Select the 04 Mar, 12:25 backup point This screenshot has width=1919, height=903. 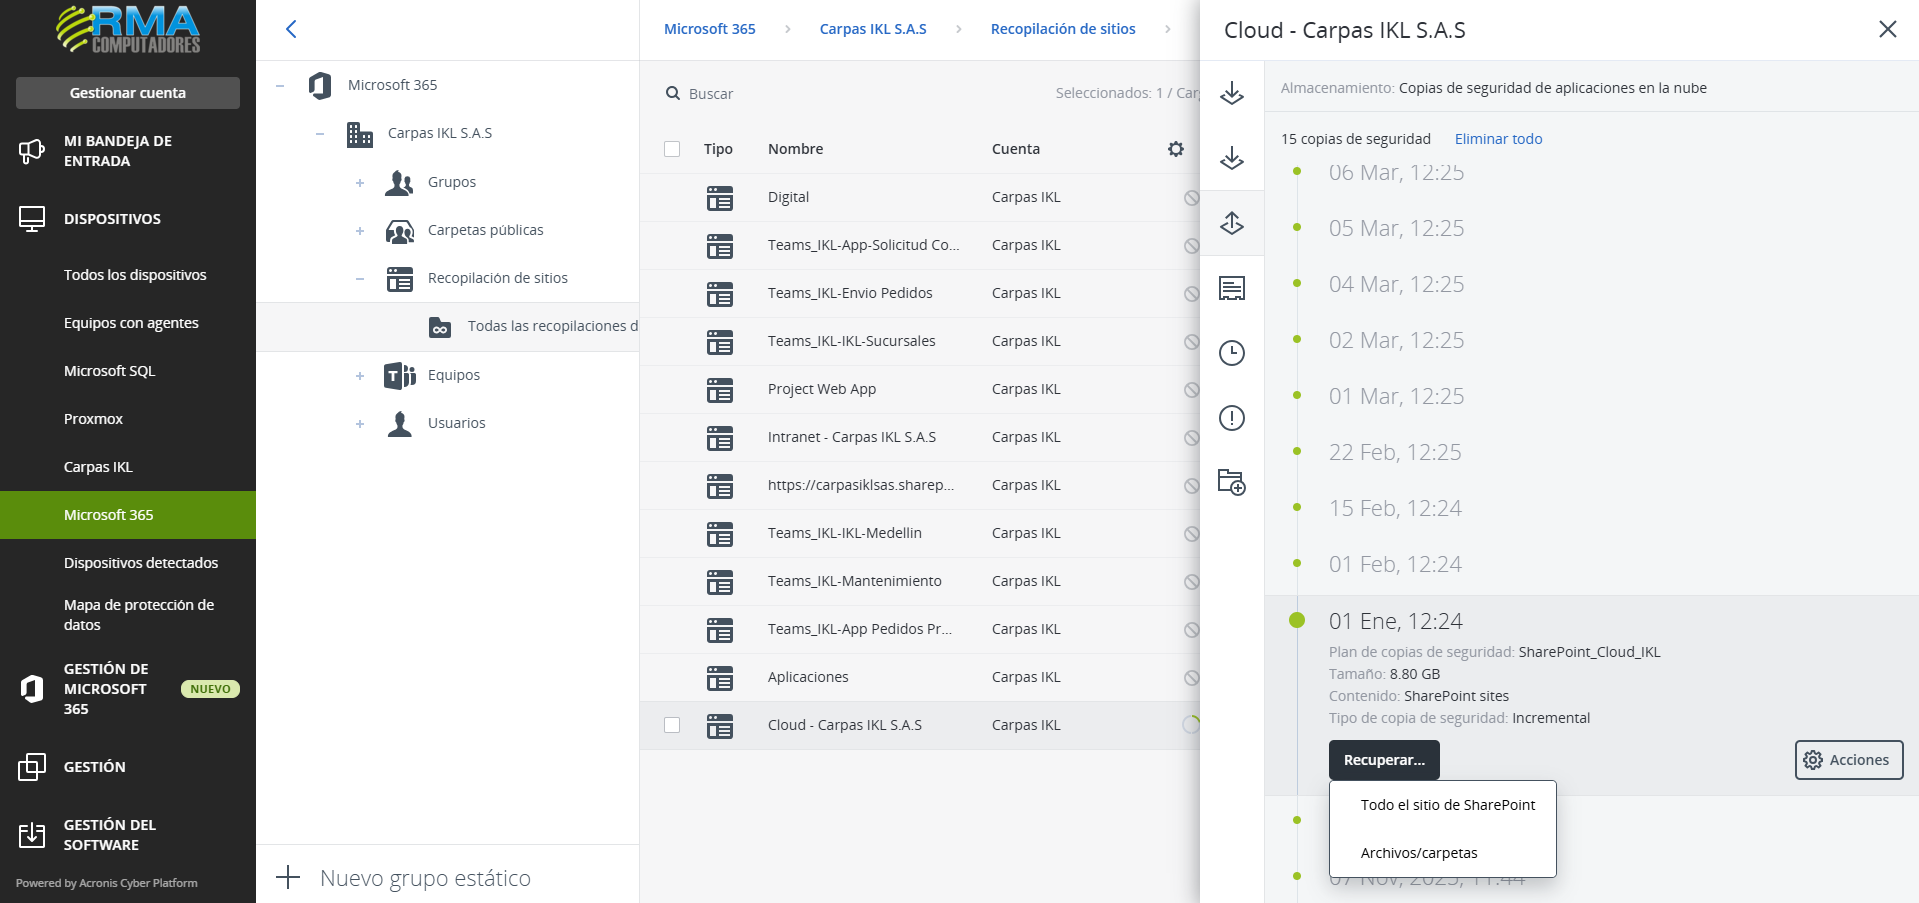[x=1395, y=284]
